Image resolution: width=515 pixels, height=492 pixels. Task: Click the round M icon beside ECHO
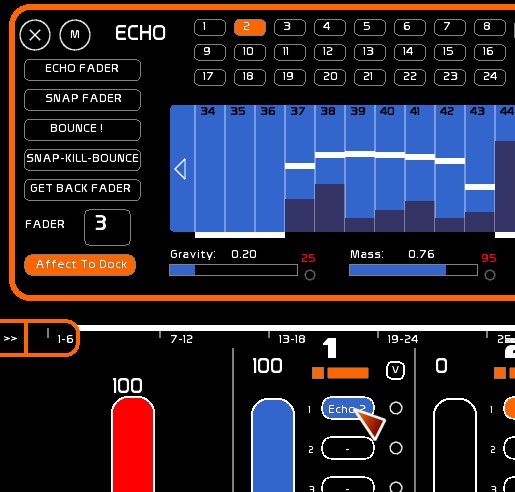coord(75,35)
